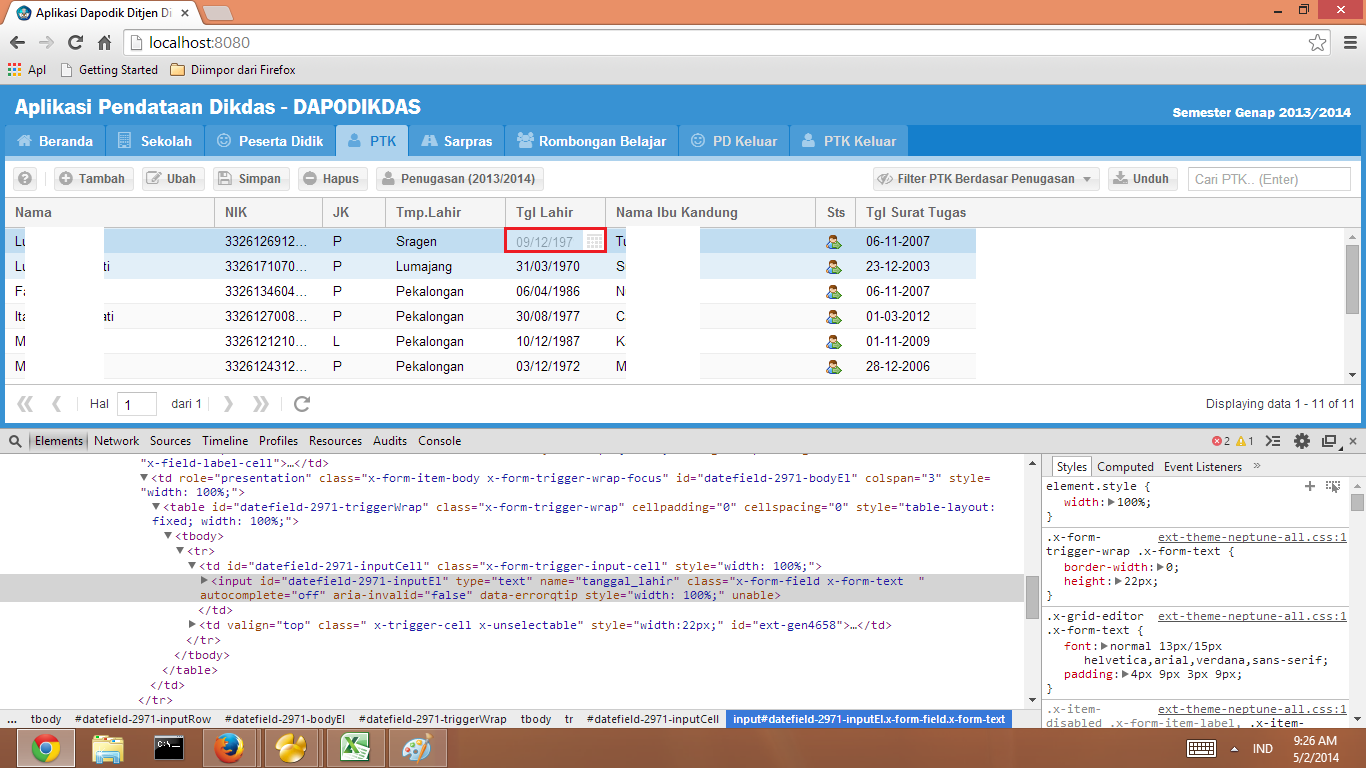The width and height of the screenshot is (1366, 768).
Task: Expand the padding property triangle
Action: (1126, 675)
